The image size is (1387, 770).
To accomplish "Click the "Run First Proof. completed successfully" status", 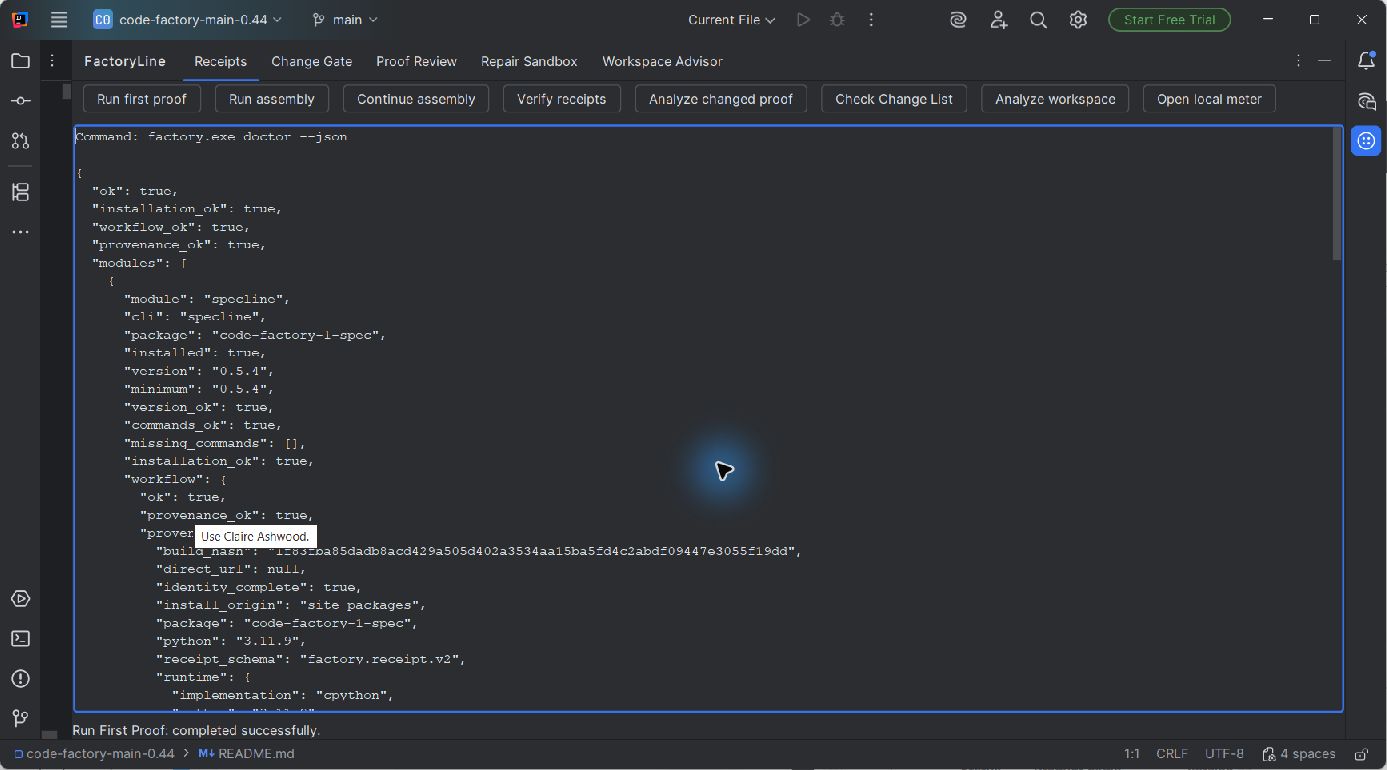I will pos(196,731).
